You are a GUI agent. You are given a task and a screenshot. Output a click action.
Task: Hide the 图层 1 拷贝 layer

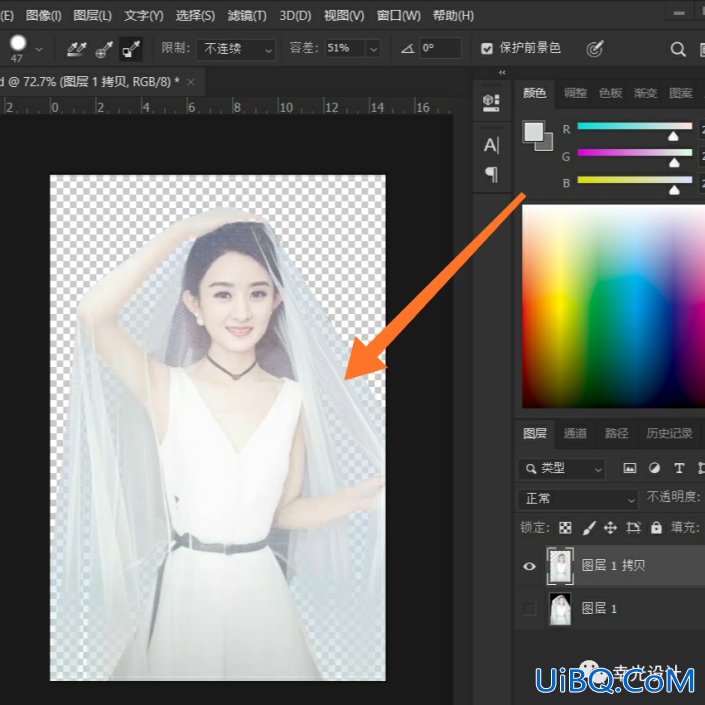click(530, 566)
